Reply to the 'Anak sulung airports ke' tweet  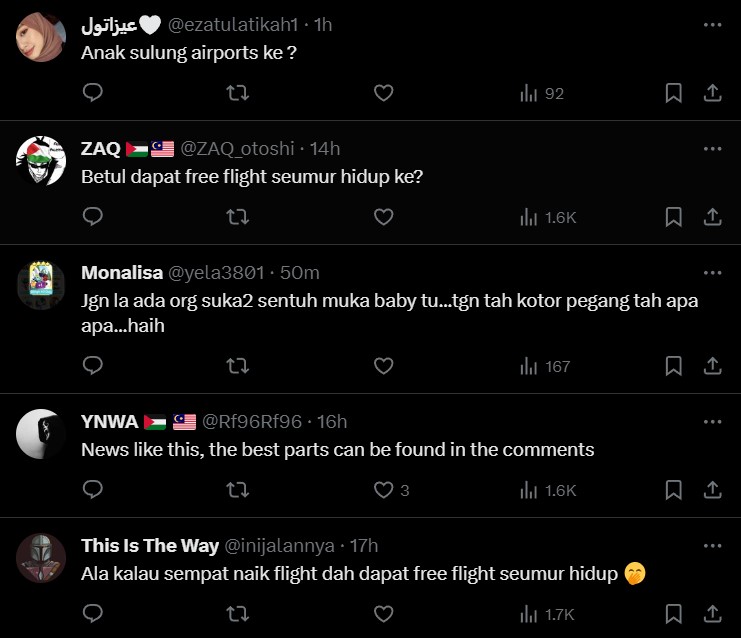tap(93, 93)
